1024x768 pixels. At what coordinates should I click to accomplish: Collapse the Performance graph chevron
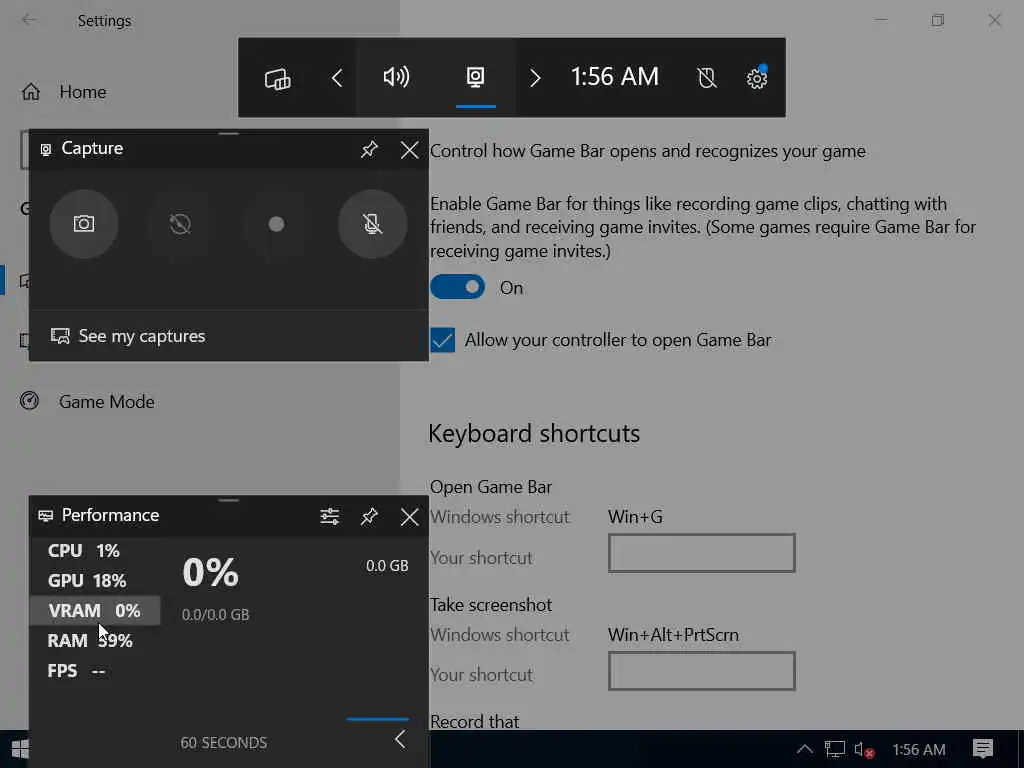pyautogui.click(x=400, y=739)
